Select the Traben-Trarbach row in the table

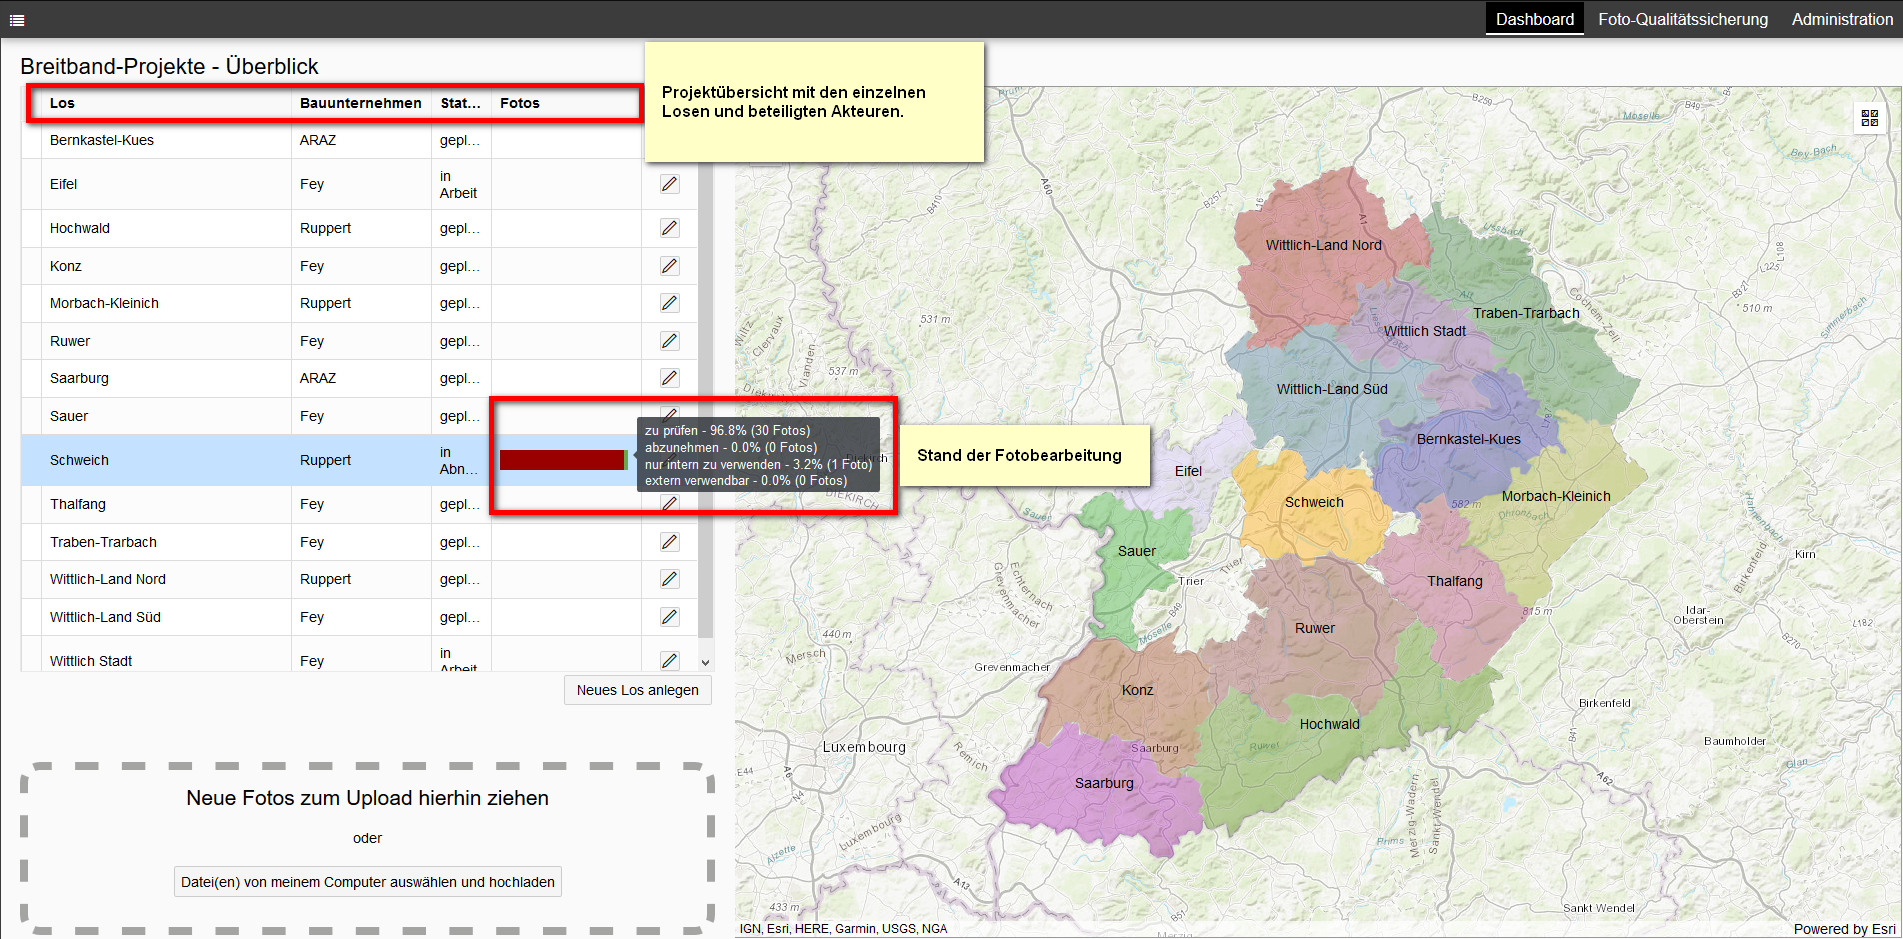(x=360, y=542)
